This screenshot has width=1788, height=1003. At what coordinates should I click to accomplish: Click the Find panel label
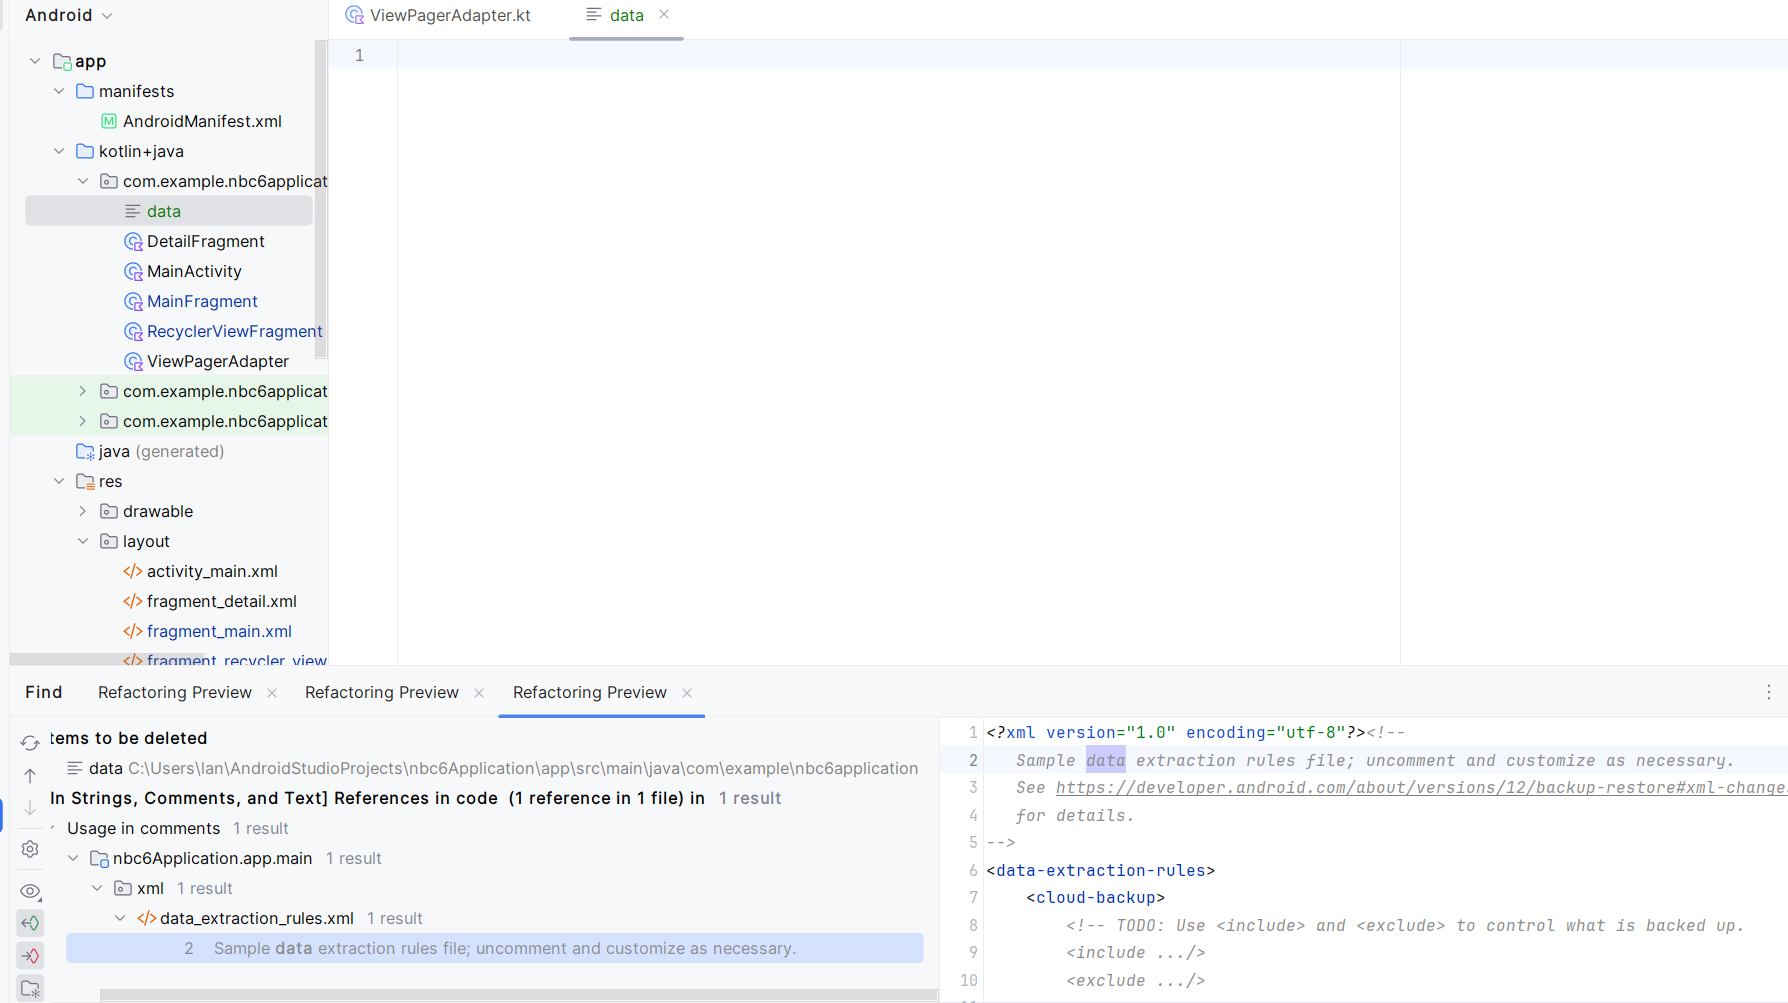tap(44, 693)
